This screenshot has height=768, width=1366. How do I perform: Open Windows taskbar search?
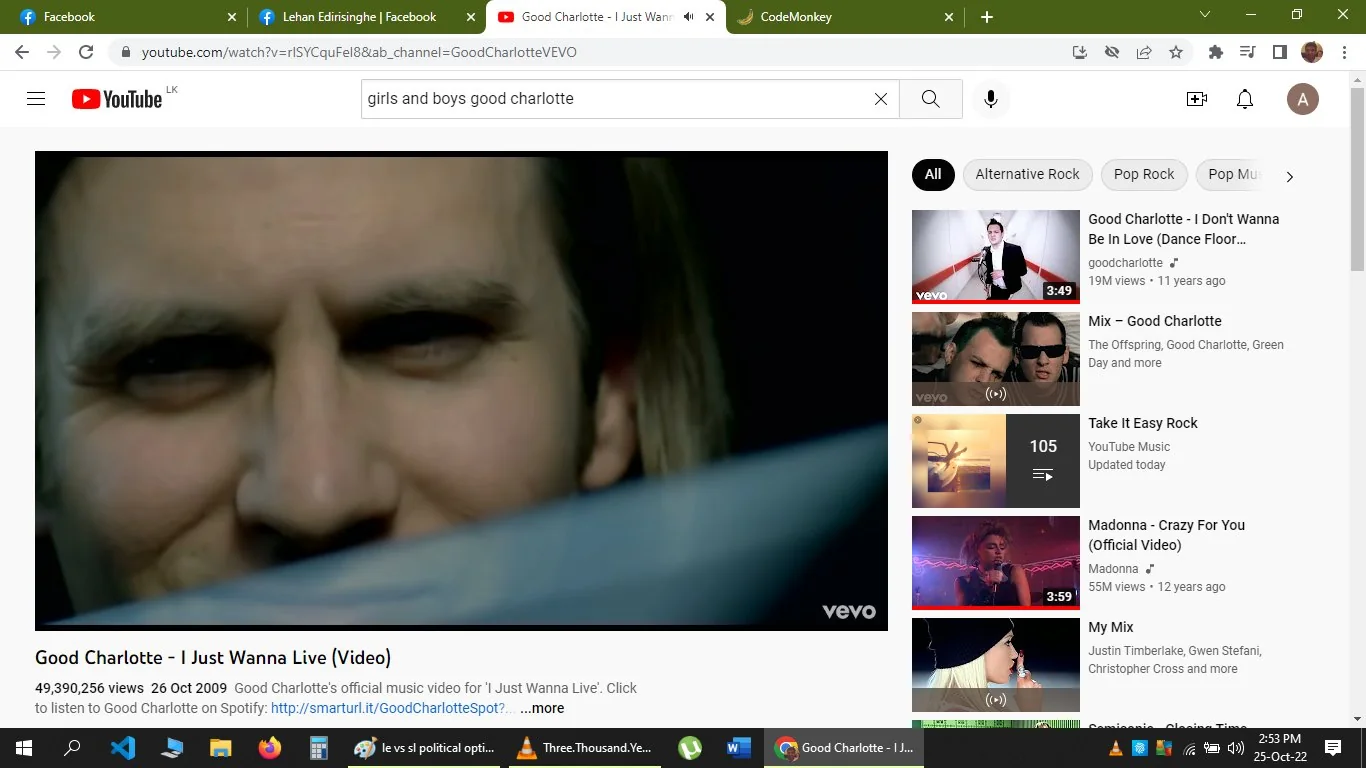(x=72, y=748)
